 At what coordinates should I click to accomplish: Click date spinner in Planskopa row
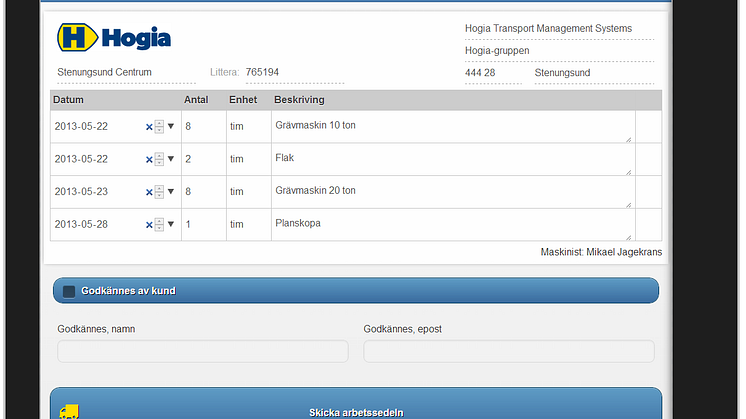pos(159,224)
